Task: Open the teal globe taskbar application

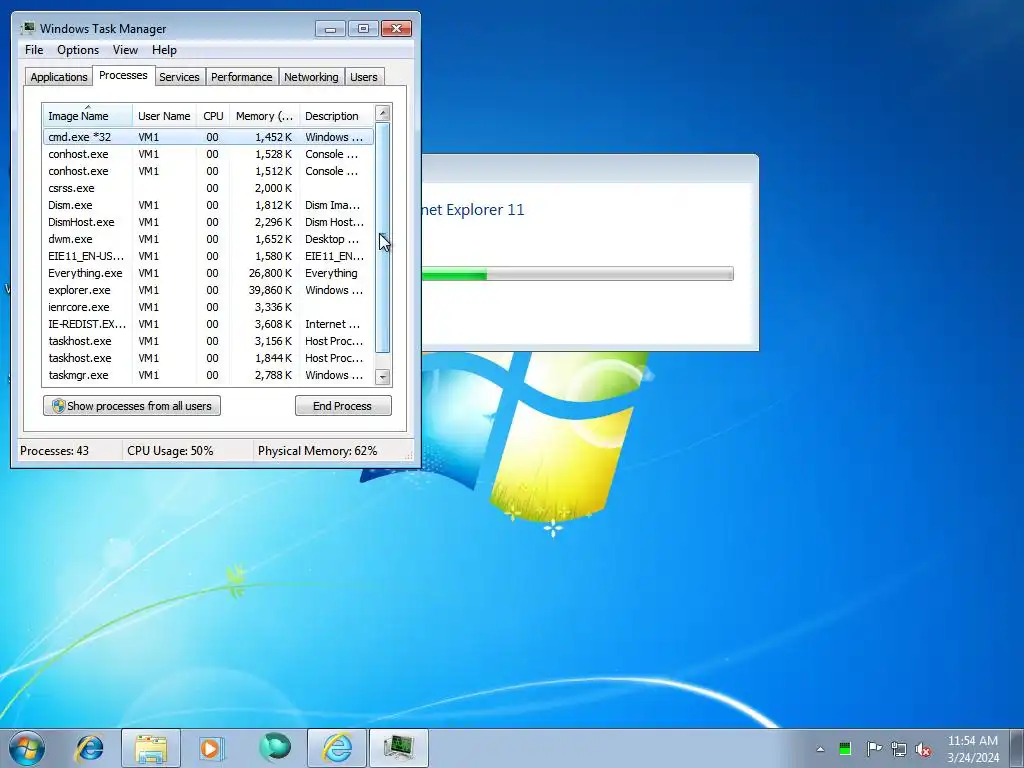Action: pyautogui.click(x=275, y=748)
